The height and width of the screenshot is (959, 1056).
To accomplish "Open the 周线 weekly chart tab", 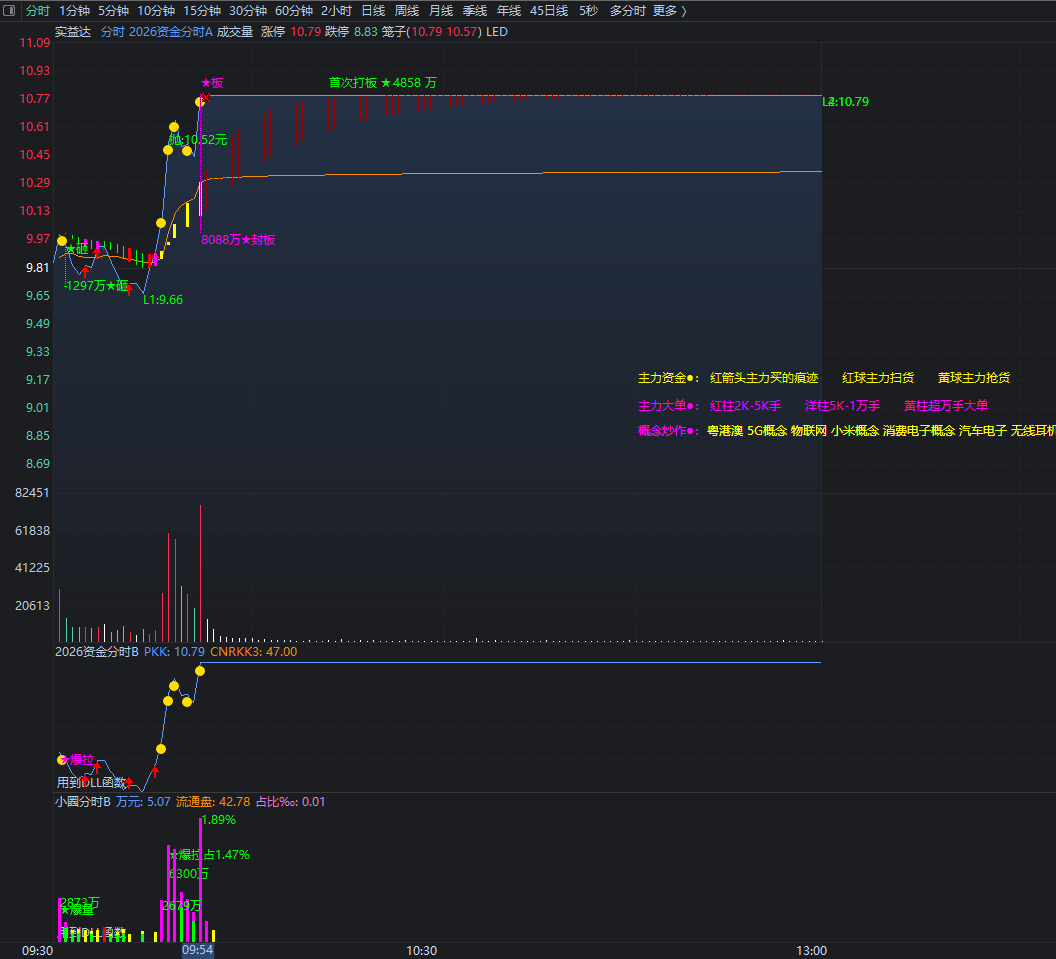I will 407,11.
